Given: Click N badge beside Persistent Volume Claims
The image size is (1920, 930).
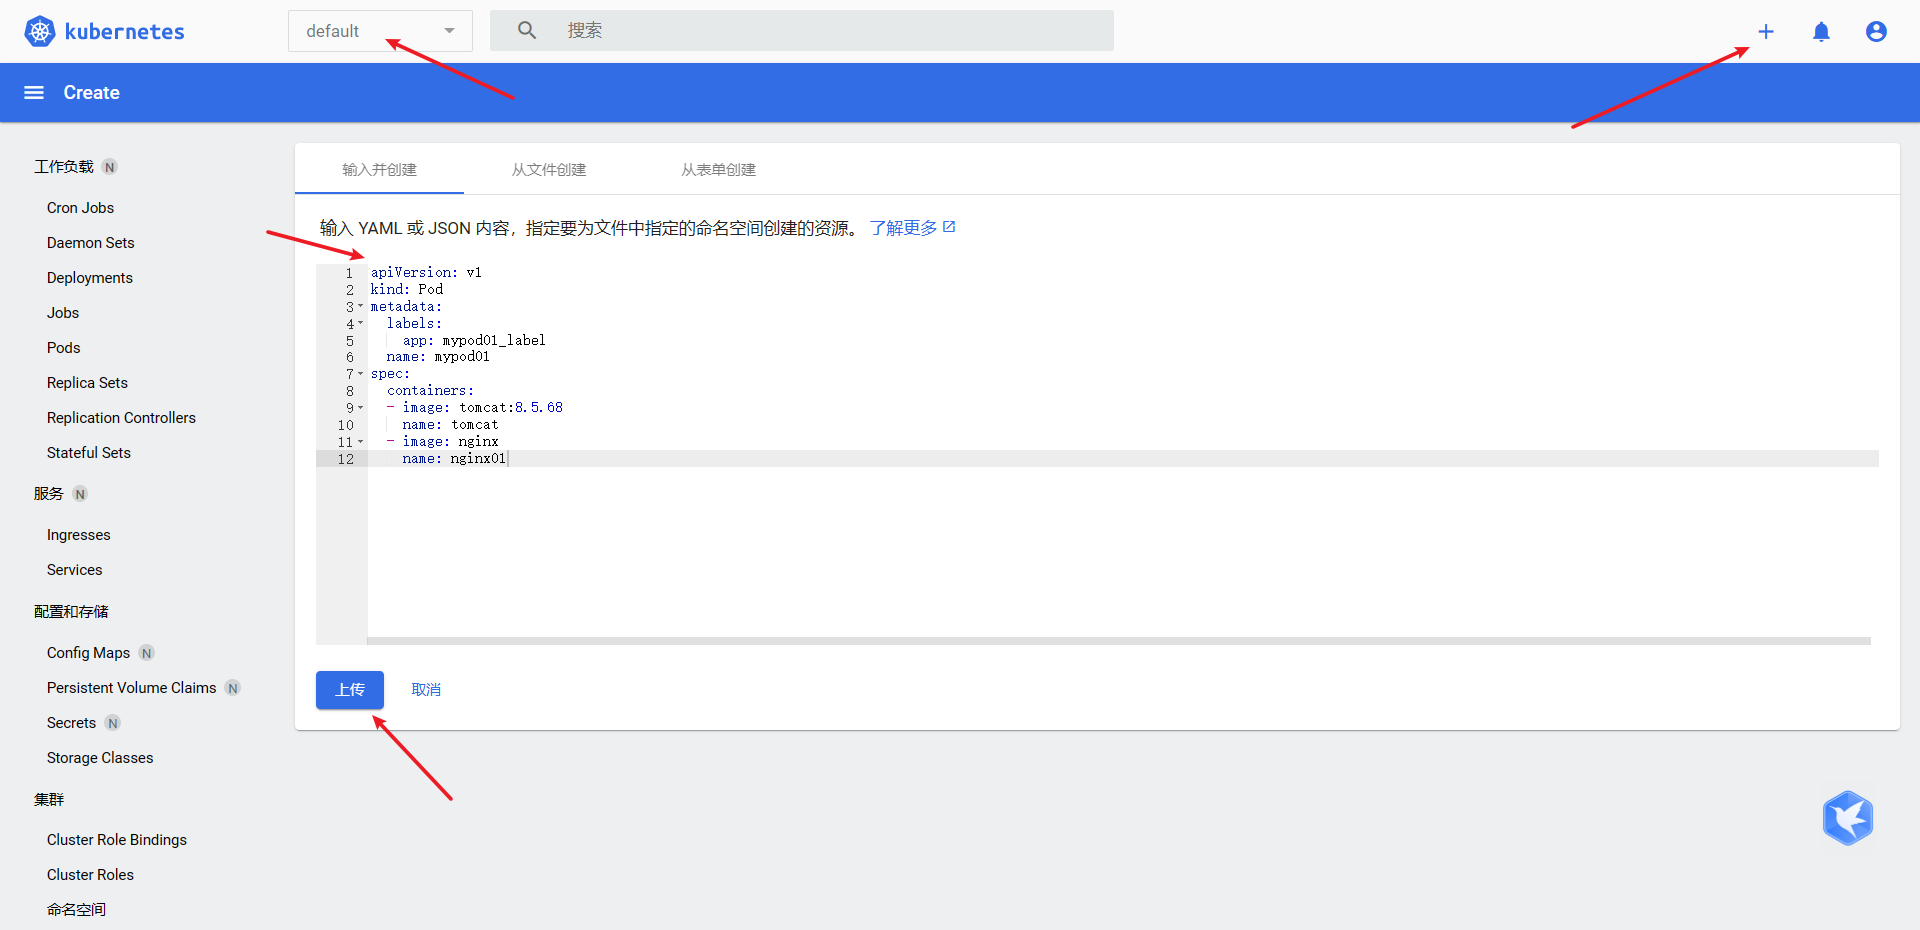Looking at the screenshot, I should coord(233,688).
